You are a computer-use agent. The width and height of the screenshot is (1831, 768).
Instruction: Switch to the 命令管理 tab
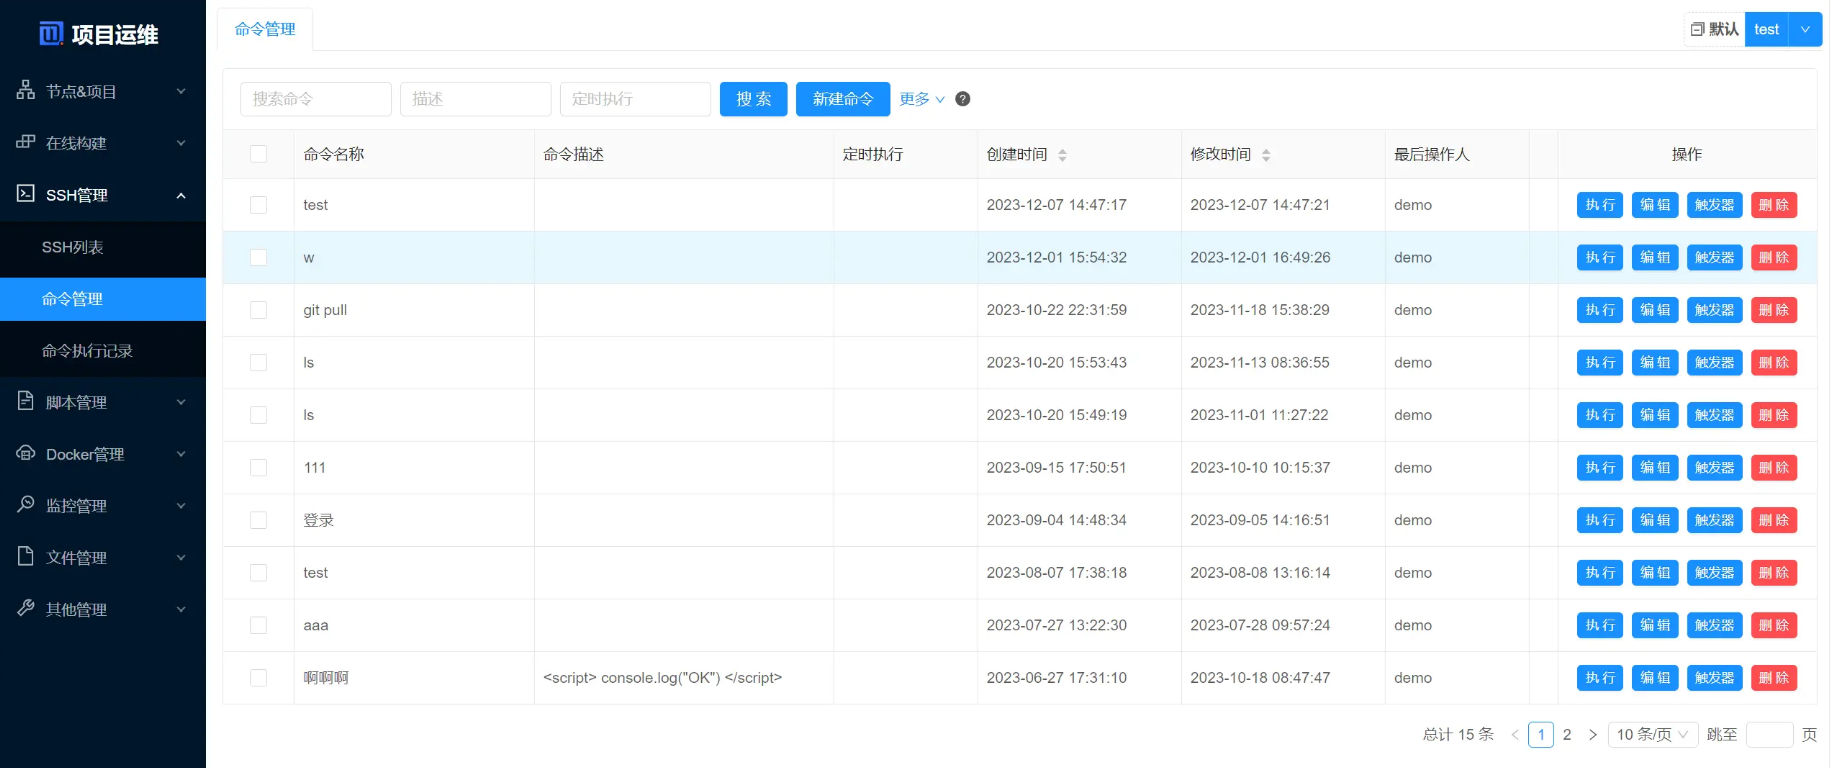(x=265, y=30)
